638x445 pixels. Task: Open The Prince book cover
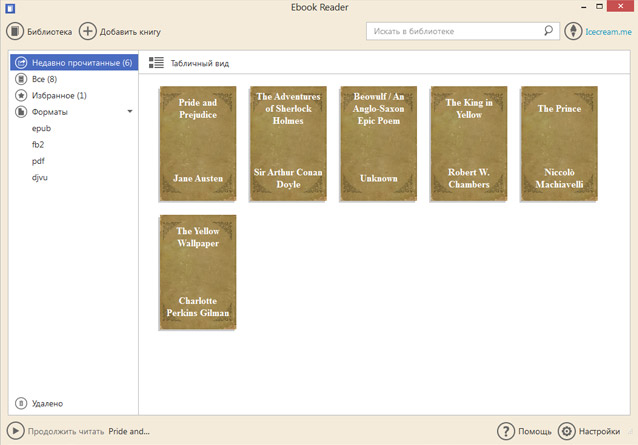[x=559, y=144]
